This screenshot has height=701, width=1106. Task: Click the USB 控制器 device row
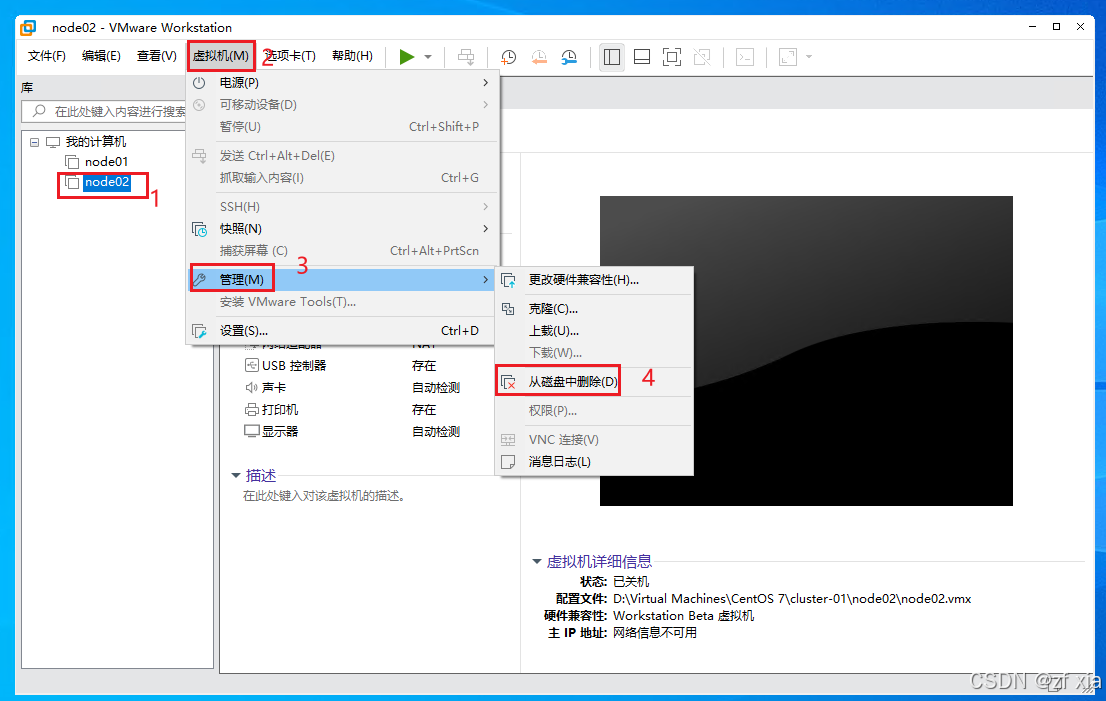(353, 365)
